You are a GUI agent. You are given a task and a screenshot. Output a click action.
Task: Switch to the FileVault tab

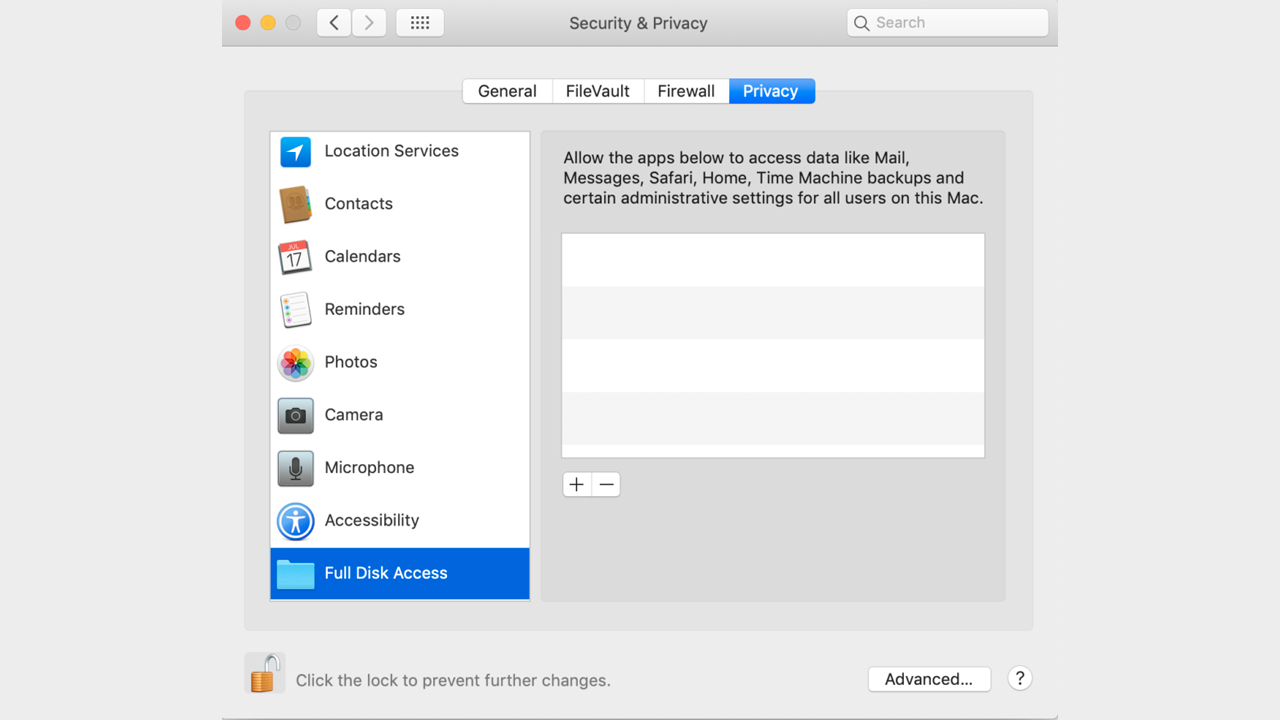click(x=598, y=91)
